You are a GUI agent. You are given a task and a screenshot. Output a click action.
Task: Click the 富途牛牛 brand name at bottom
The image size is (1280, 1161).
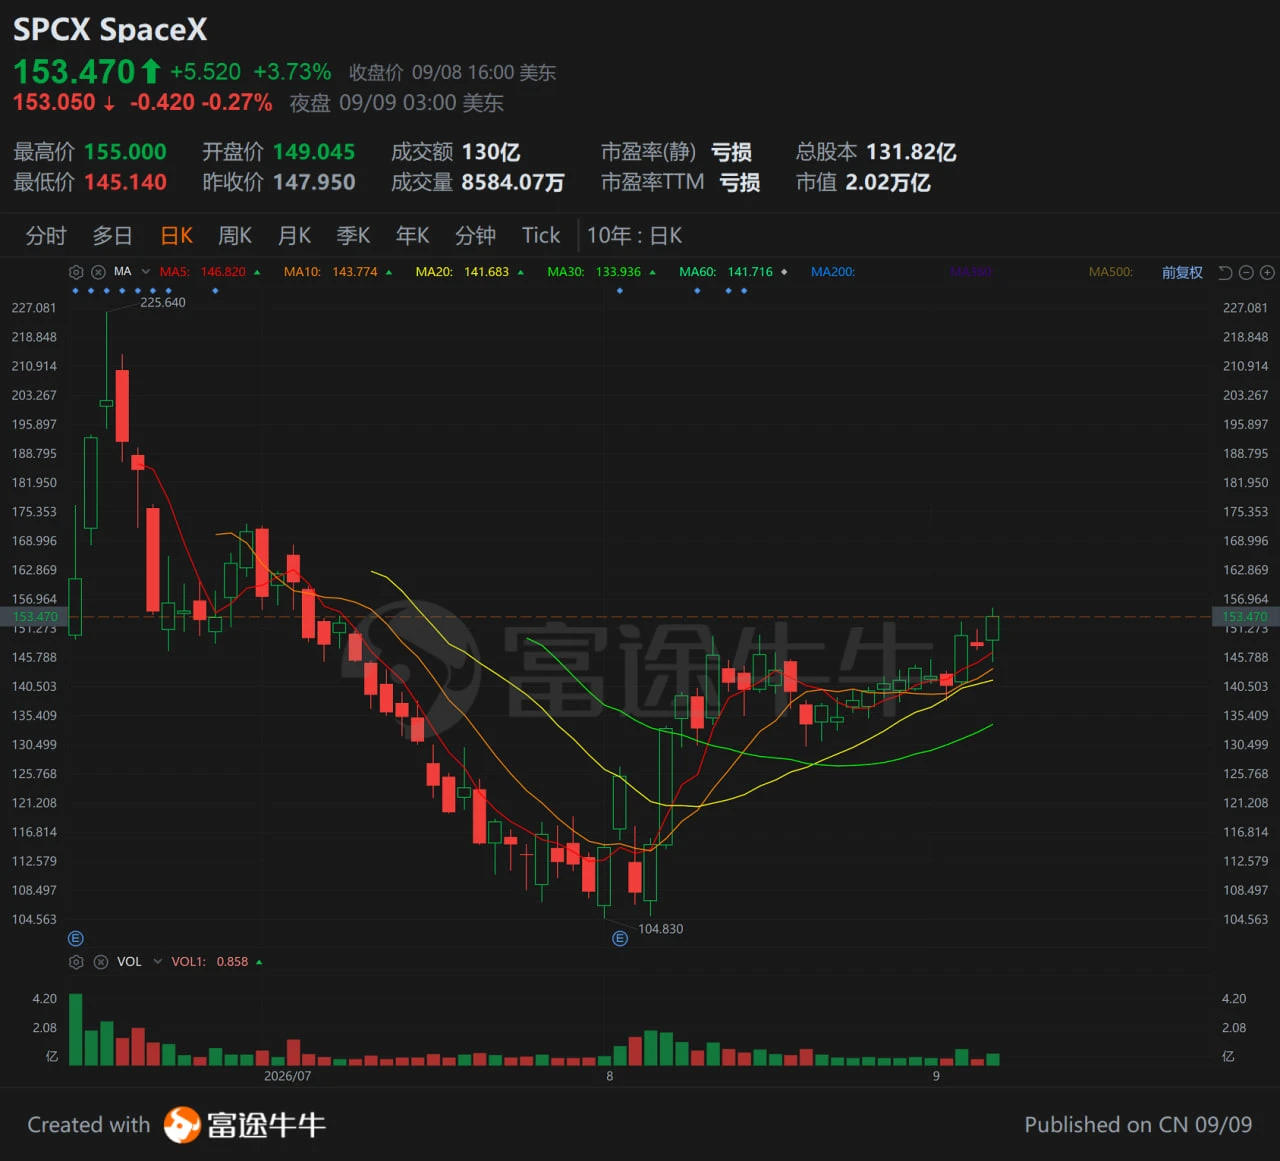coord(266,1125)
